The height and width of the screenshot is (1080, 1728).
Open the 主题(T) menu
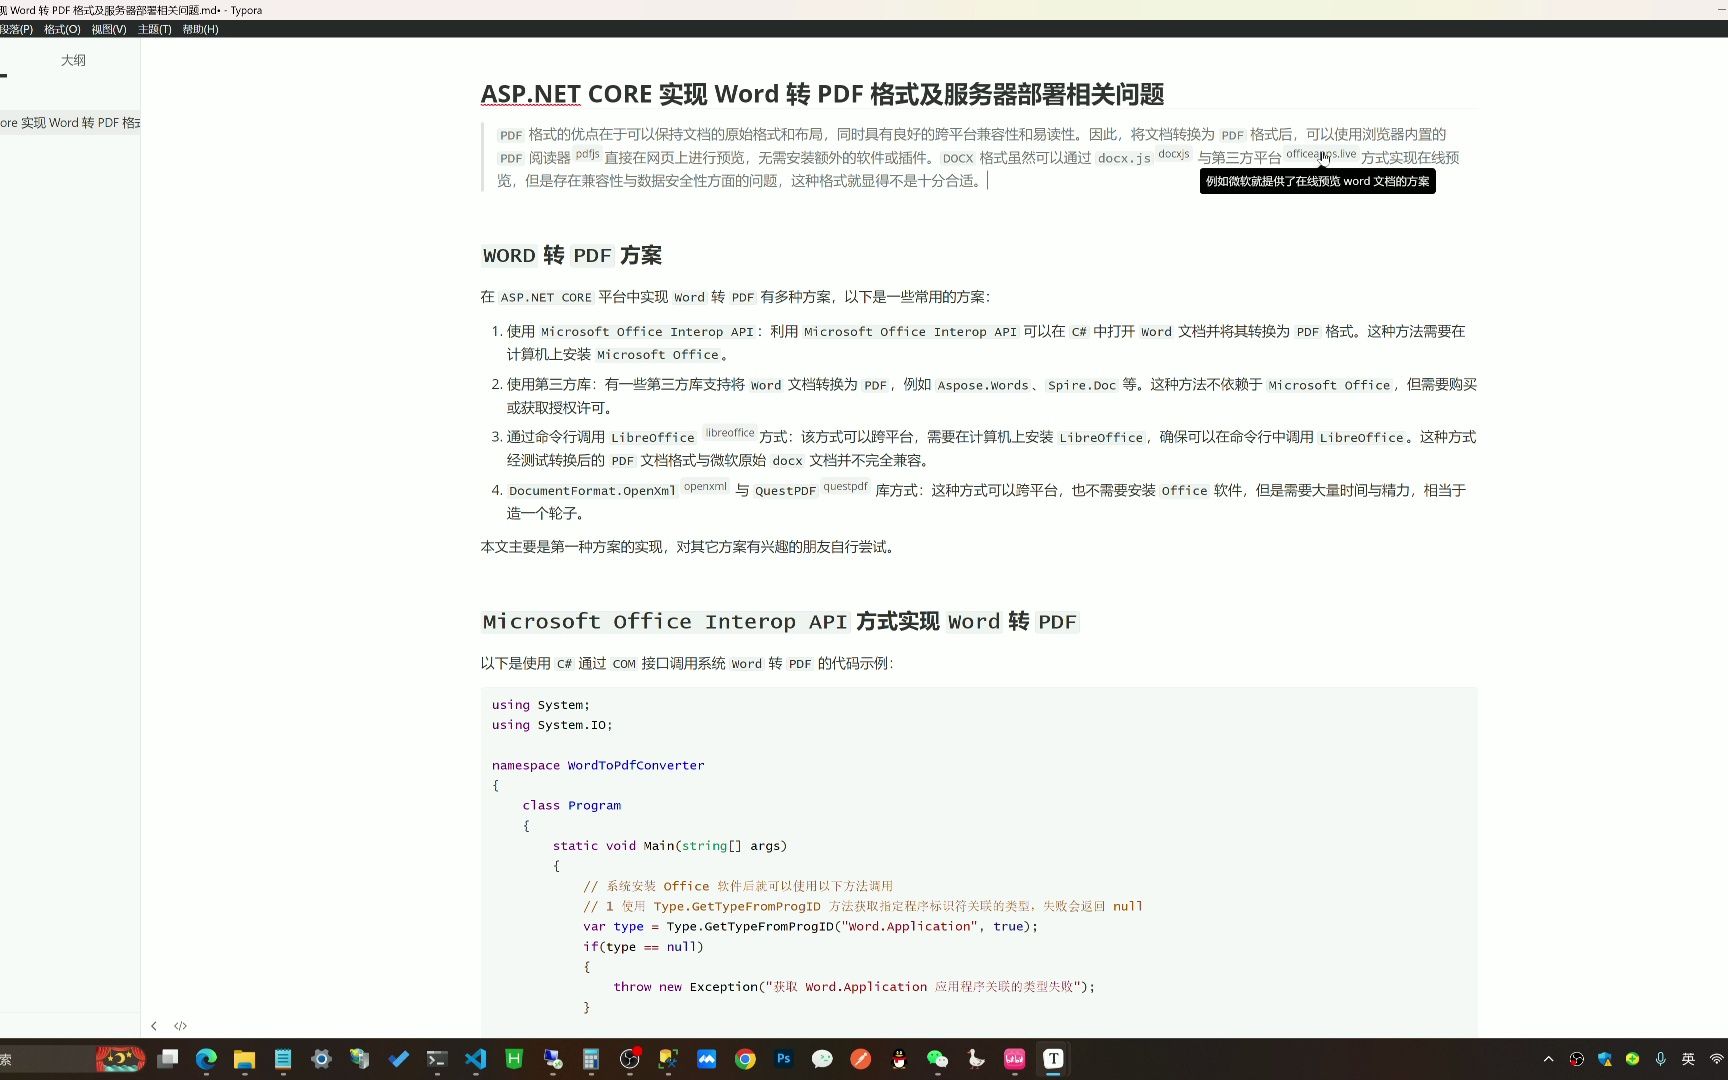(155, 29)
